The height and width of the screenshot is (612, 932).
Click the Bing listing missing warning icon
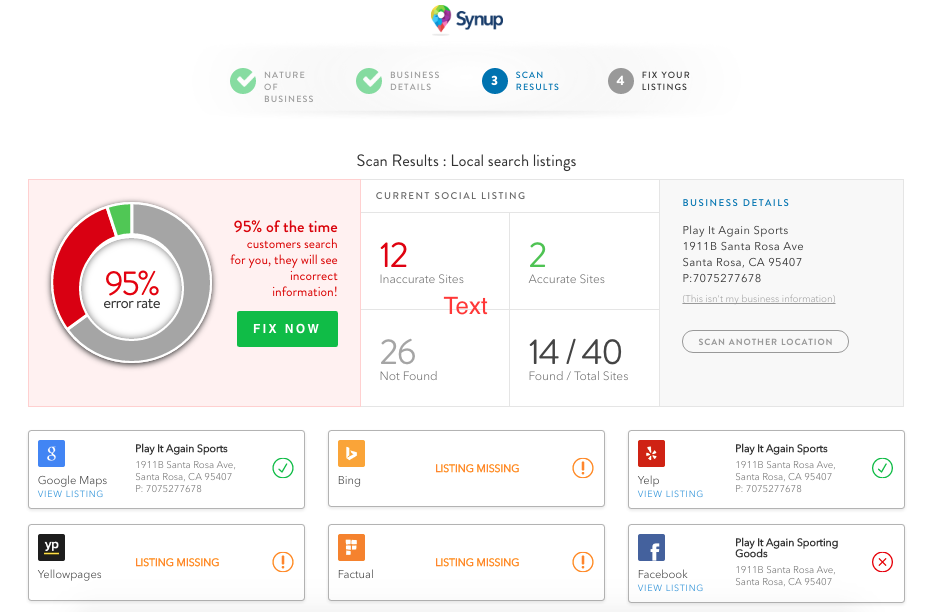(x=583, y=468)
